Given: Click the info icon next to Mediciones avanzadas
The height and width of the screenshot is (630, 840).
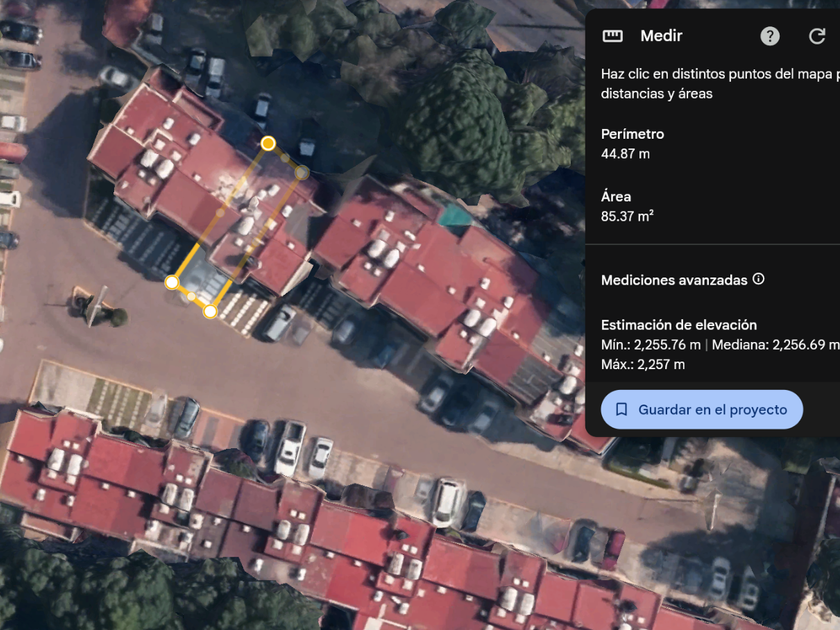Looking at the screenshot, I should [x=758, y=279].
